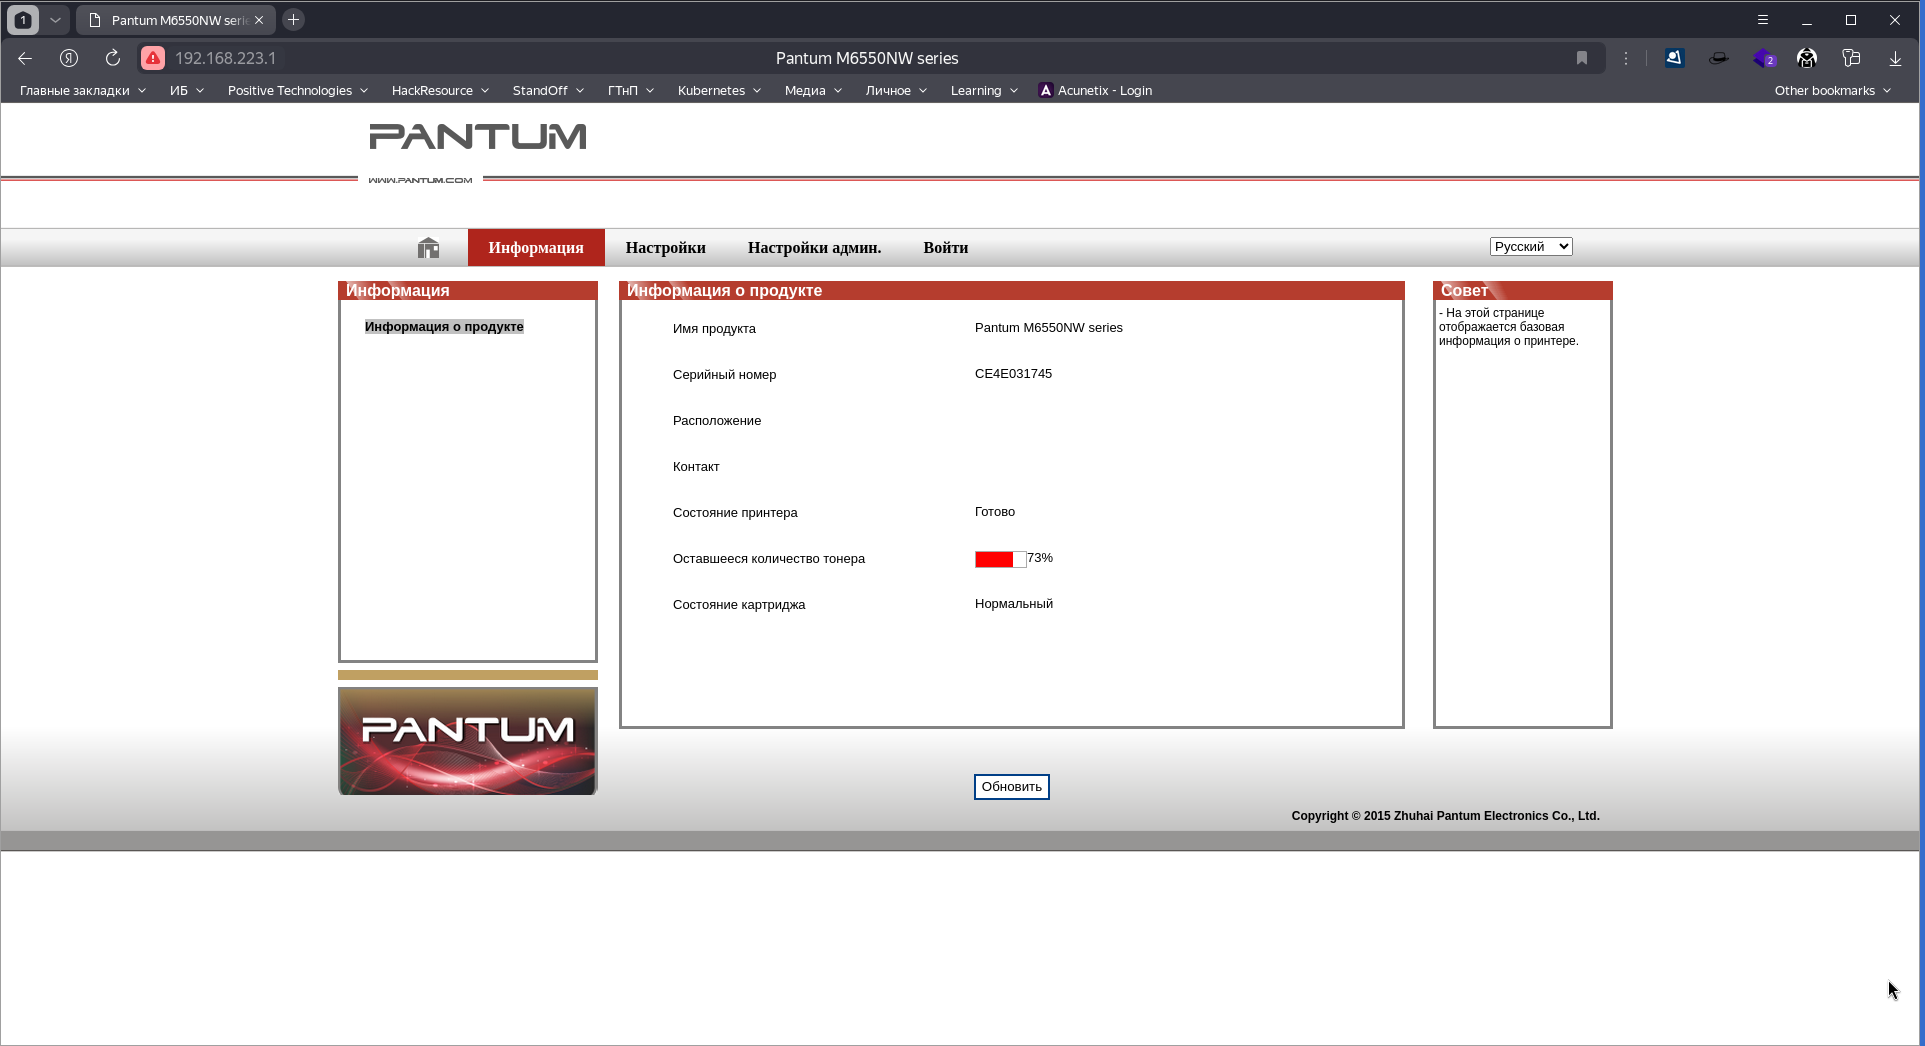The height and width of the screenshot is (1046, 1925).
Task: Show Other bookmarks folder
Action: [1833, 90]
